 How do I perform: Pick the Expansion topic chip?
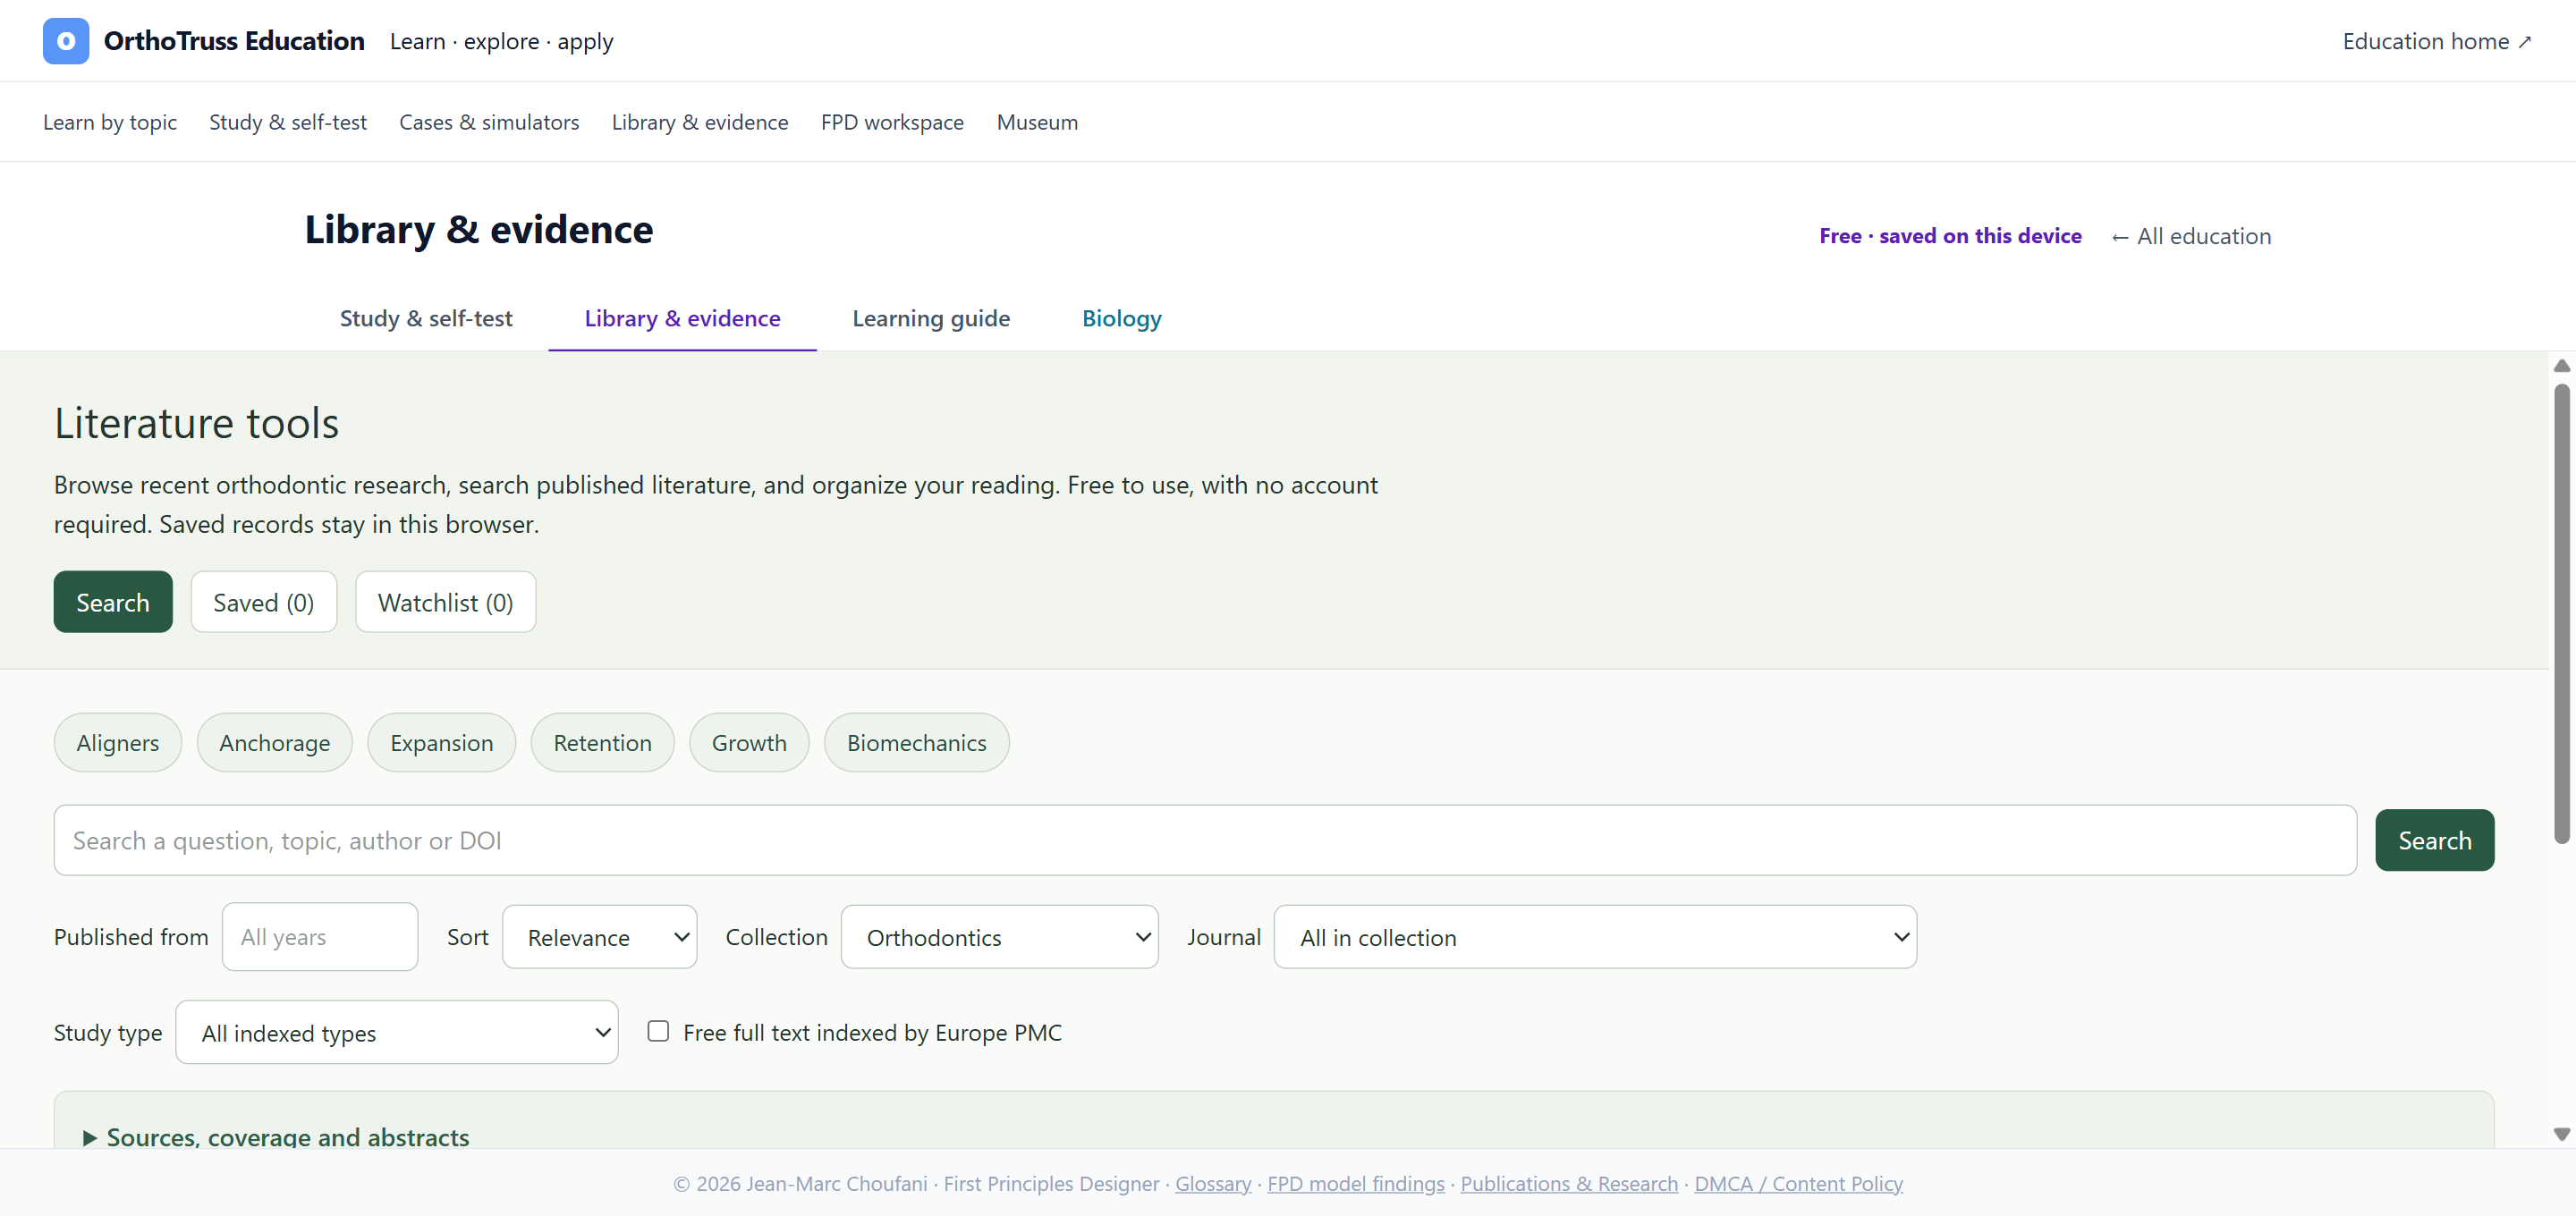pyautogui.click(x=442, y=742)
